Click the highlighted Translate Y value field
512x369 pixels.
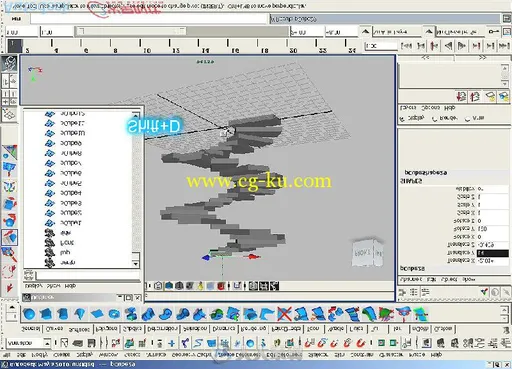pos(493,253)
